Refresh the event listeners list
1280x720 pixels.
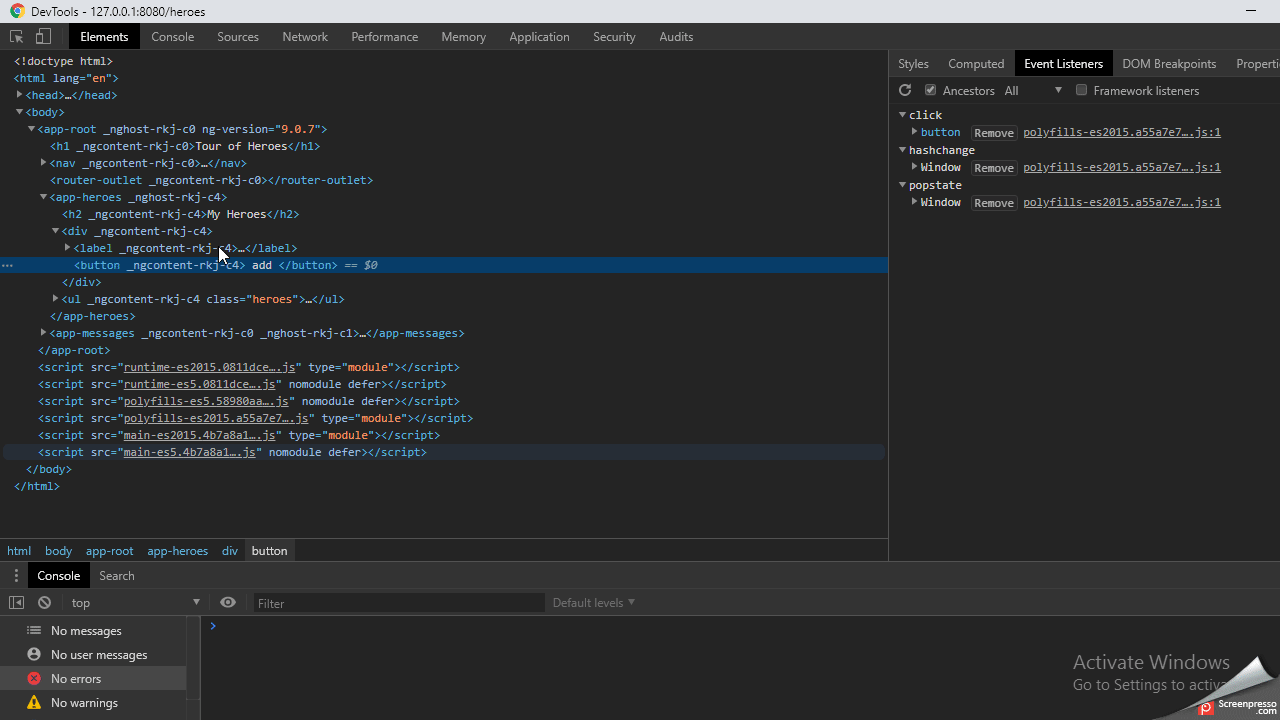905,90
